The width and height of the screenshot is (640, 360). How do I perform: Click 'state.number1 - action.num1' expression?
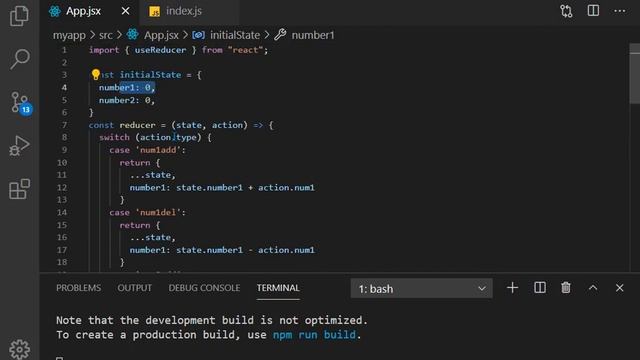[x=245, y=250]
